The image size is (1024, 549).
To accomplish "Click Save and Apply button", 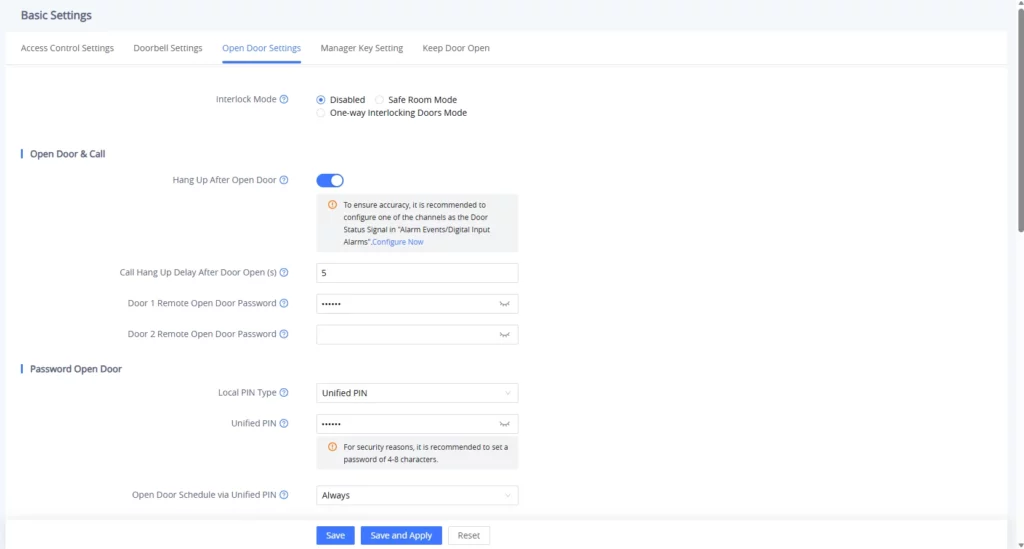I will click(x=401, y=535).
